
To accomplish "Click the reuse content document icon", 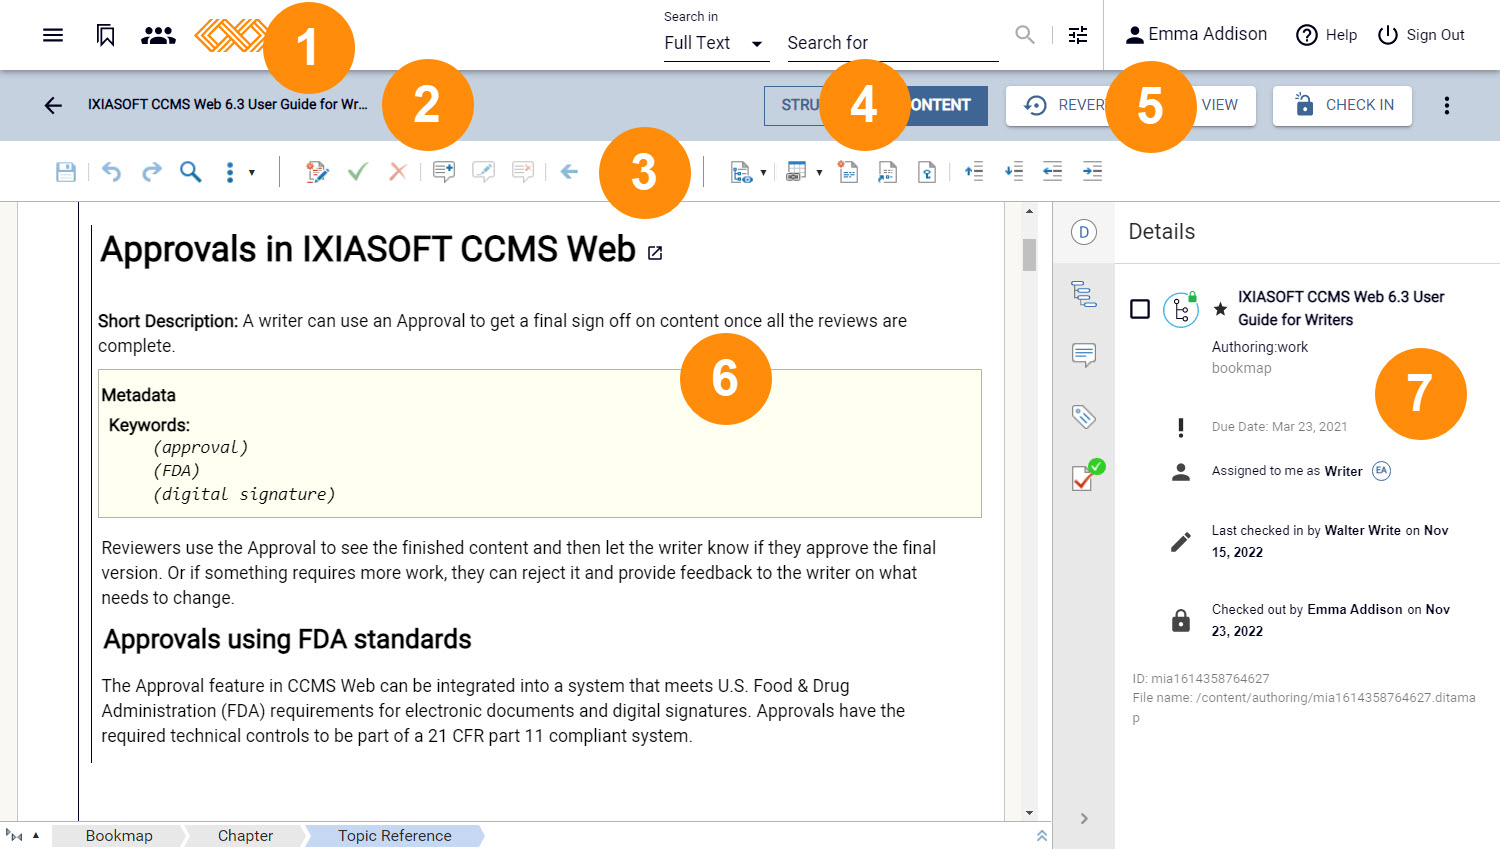I will click(x=887, y=172).
